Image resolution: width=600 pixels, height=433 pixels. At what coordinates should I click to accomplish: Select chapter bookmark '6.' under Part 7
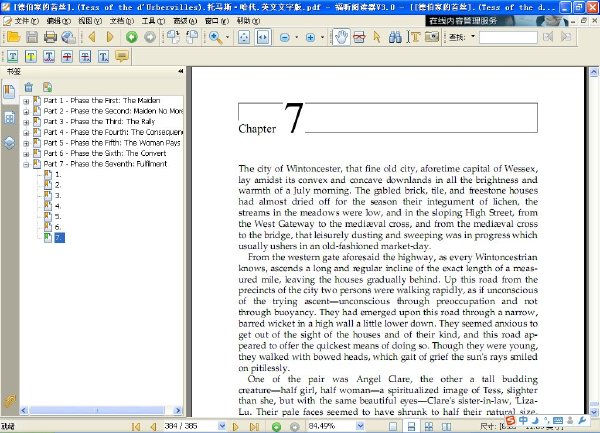(x=58, y=227)
